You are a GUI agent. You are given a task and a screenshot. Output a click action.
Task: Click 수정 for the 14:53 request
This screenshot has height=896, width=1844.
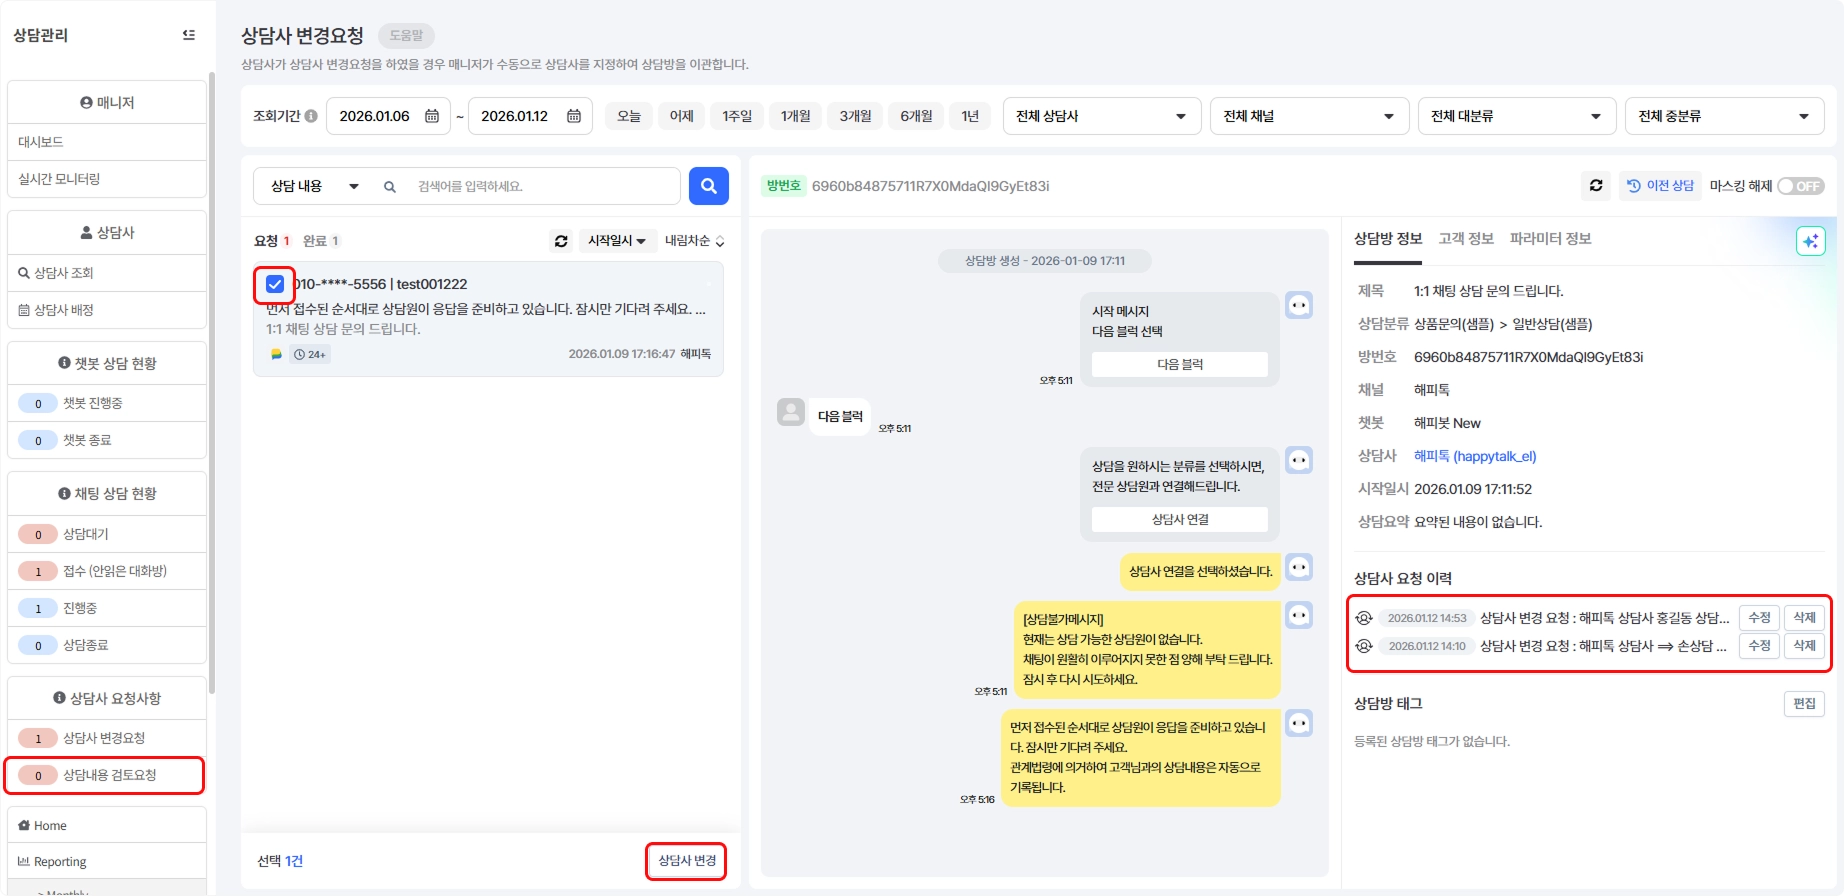point(1759,618)
